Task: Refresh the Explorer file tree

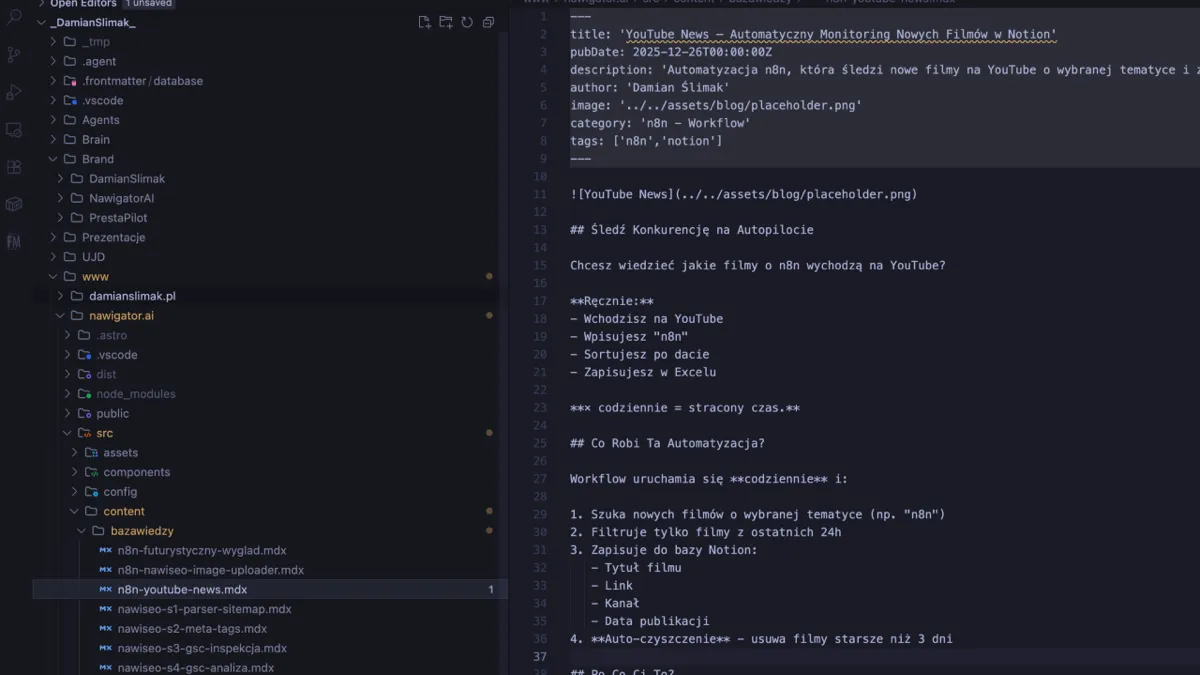Action: pyautogui.click(x=467, y=22)
